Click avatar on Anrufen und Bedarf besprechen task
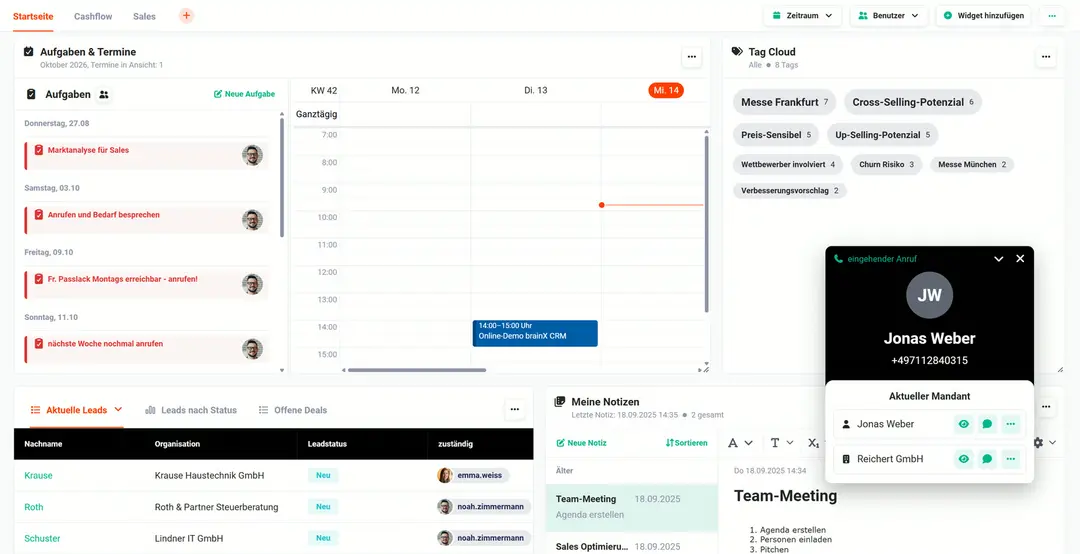The height and width of the screenshot is (554, 1080). click(x=252, y=220)
